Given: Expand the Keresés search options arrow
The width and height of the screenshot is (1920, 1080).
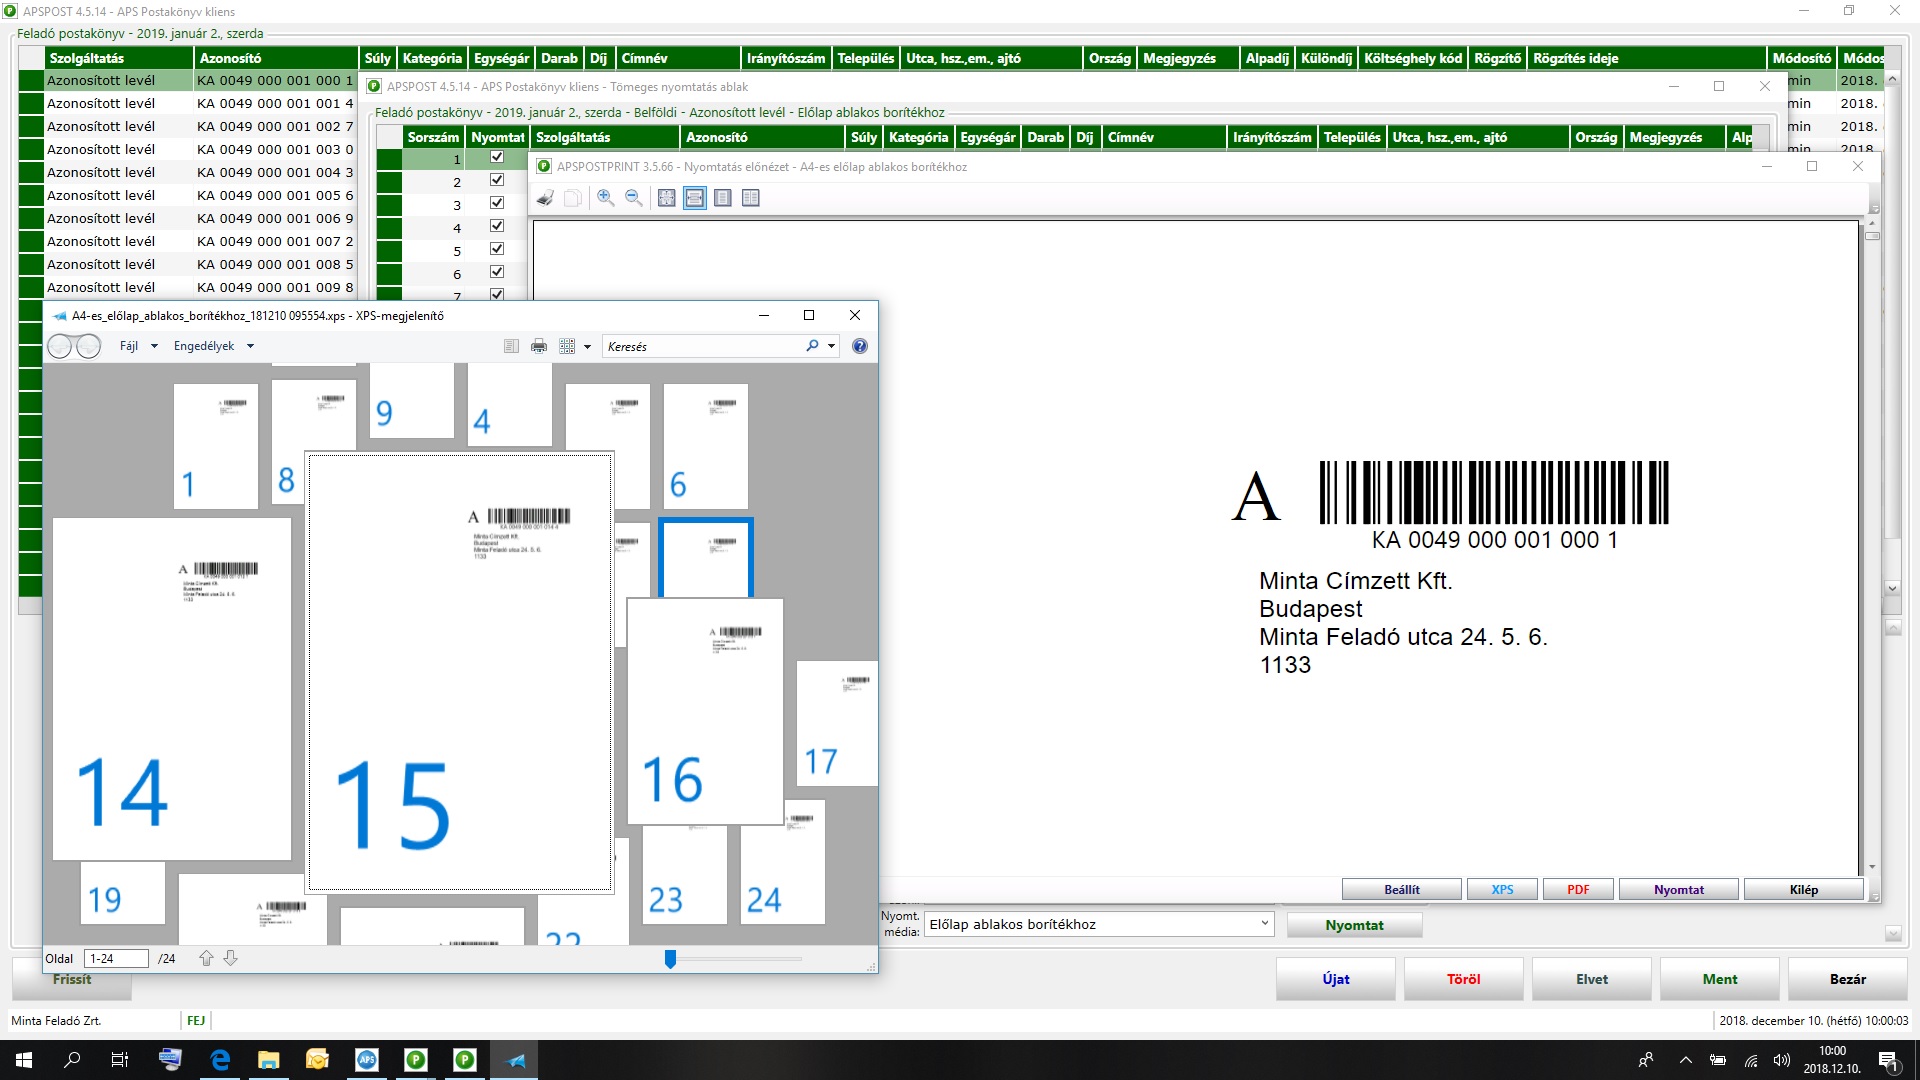Looking at the screenshot, I should coord(831,347).
